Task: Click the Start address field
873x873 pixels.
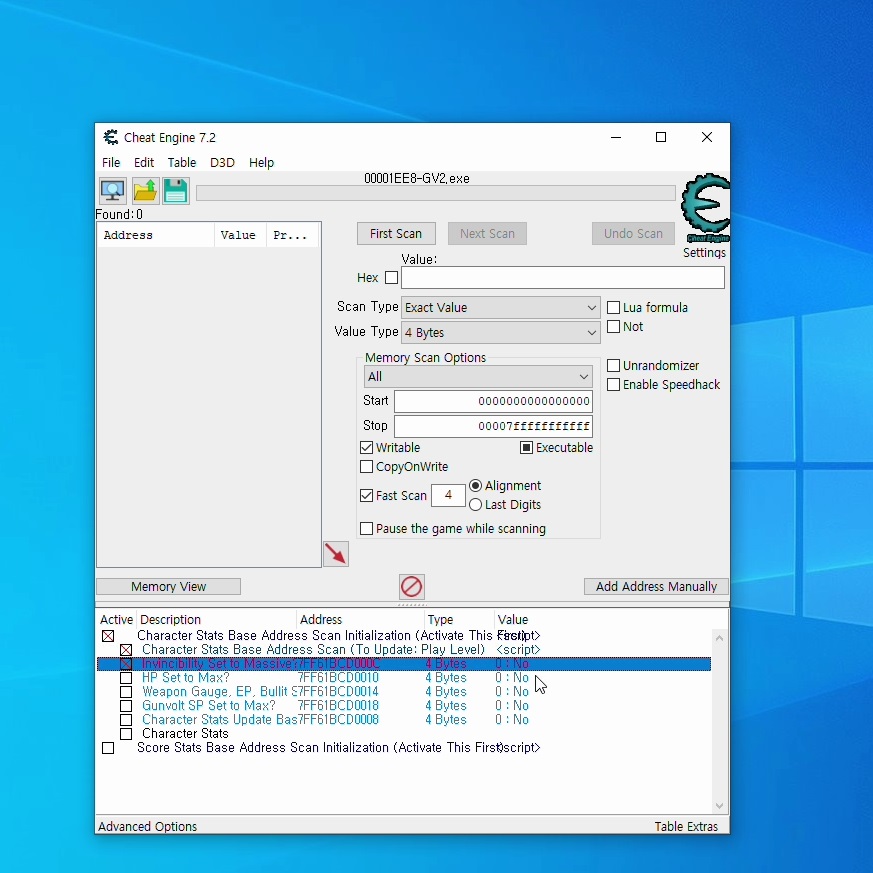Action: click(x=493, y=401)
